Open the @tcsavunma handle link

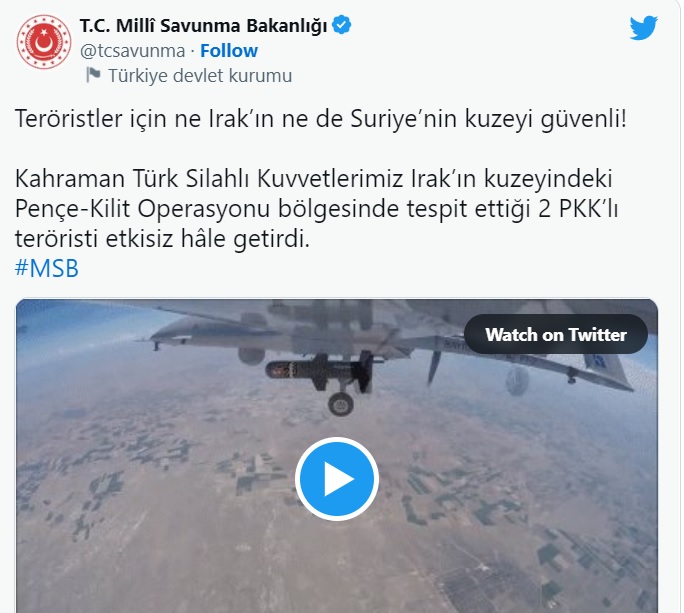[x=133, y=51]
